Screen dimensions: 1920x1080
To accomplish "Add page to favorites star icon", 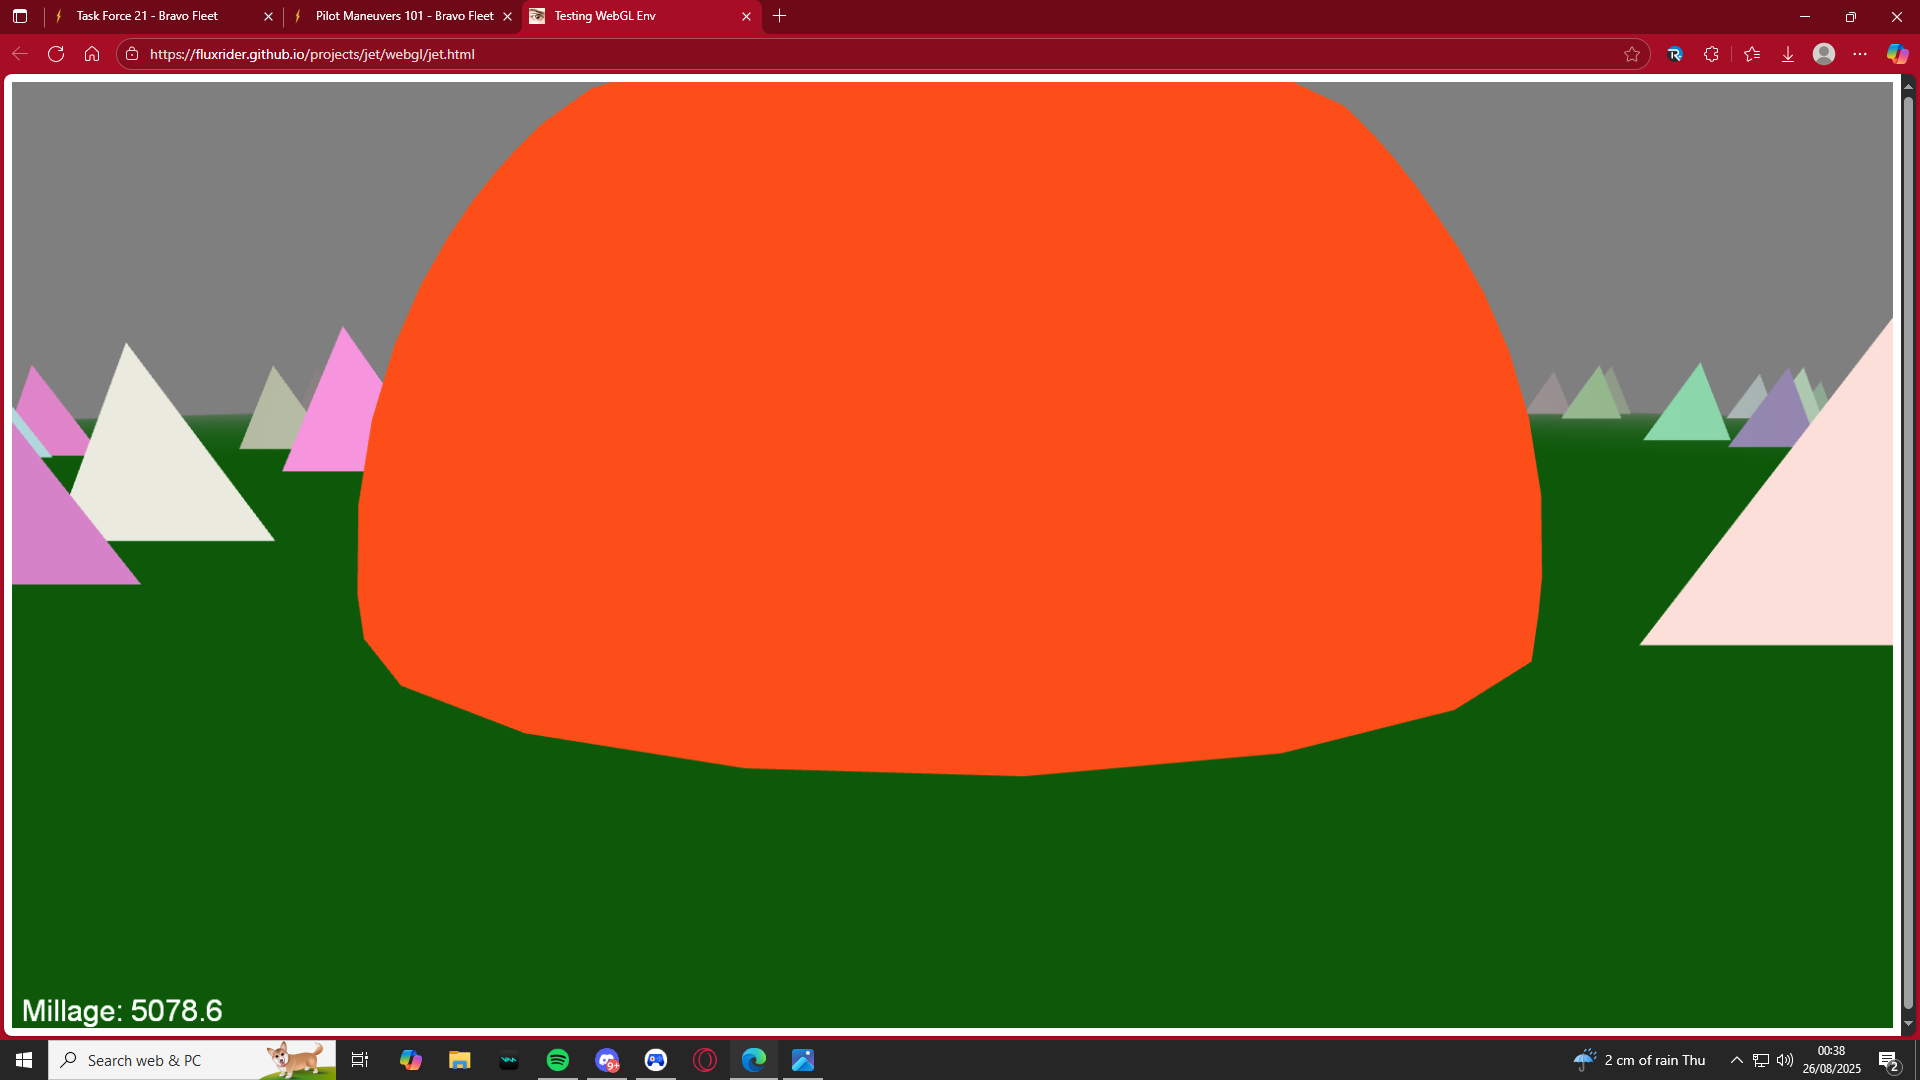I will (1632, 54).
